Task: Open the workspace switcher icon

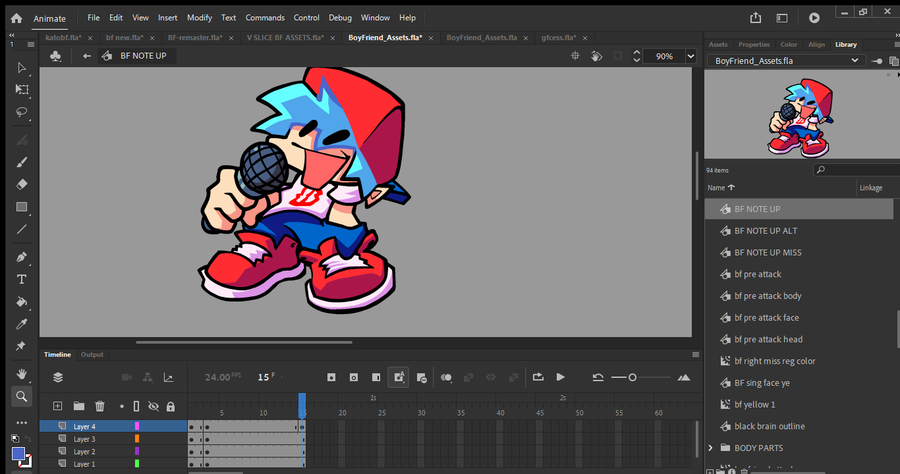Action: click(782, 18)
